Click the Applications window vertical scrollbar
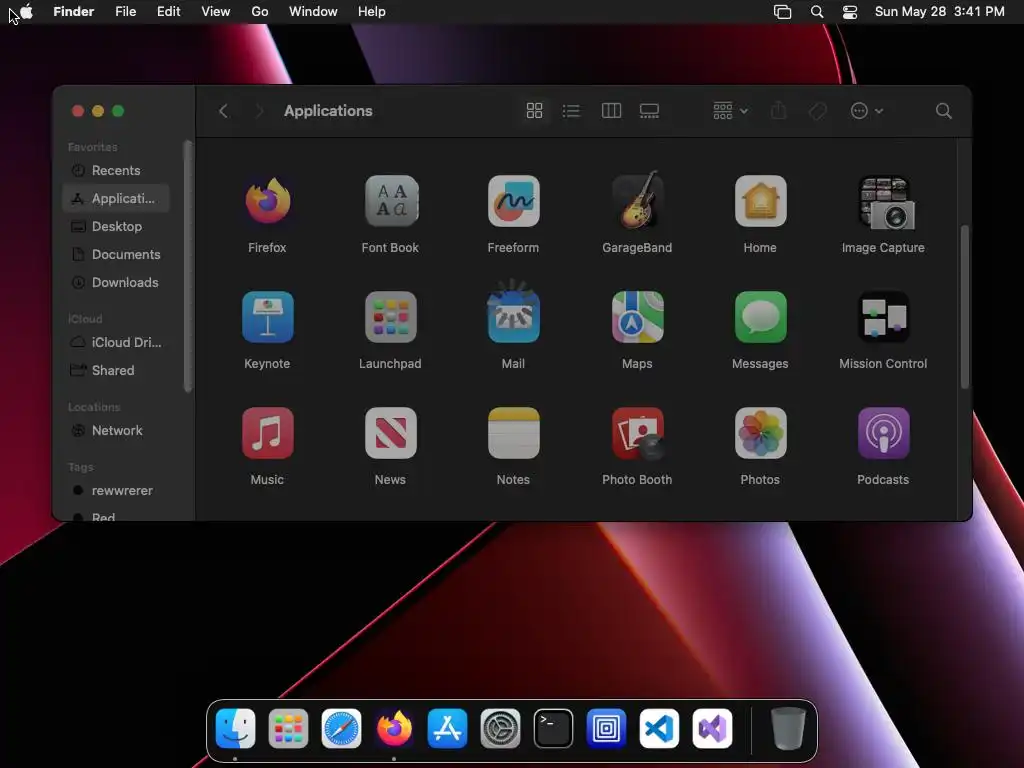 [x=965, y=307]
